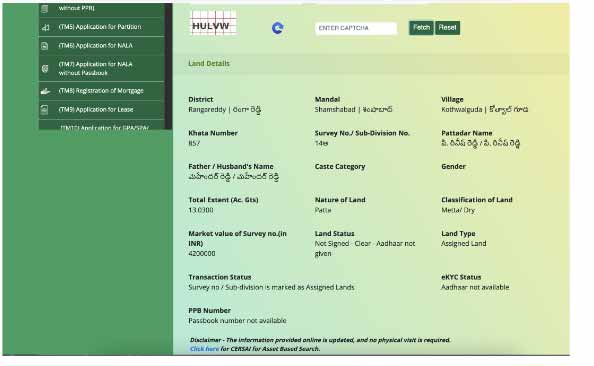
Task: Open (TM8) Registration of Mortgage
Action: [x=102, y=91]
